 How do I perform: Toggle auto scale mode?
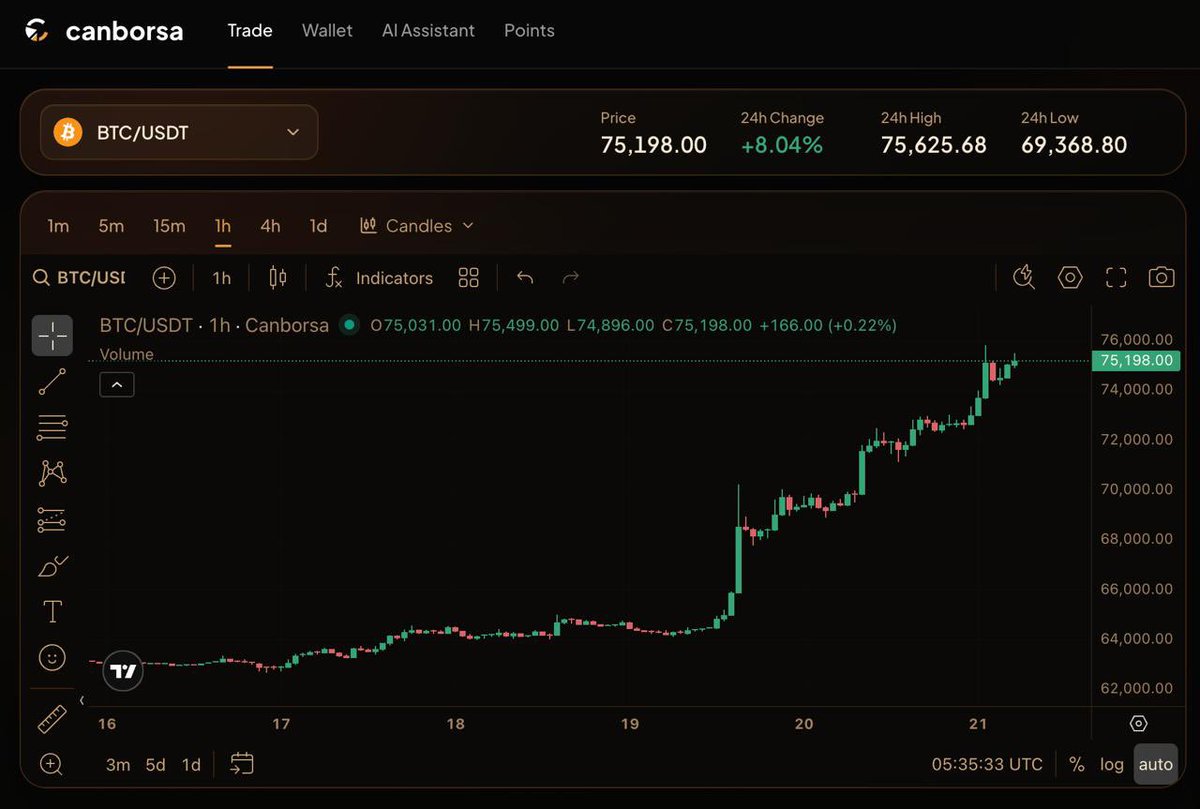click(1156, 765)
